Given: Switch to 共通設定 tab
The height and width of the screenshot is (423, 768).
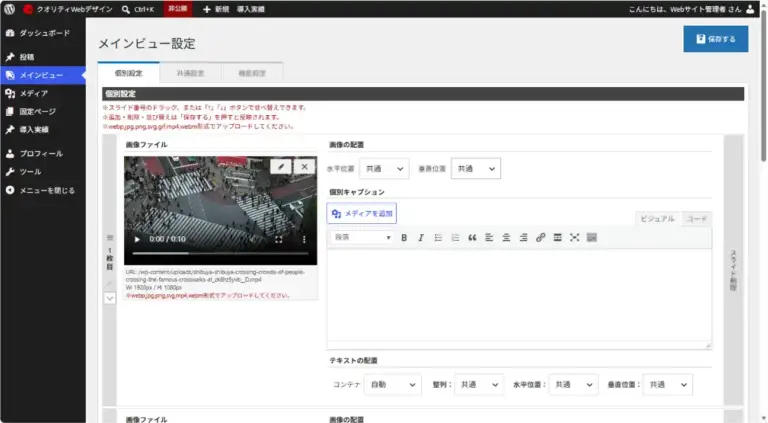Looking at the screenshot, I should point(191,73).
